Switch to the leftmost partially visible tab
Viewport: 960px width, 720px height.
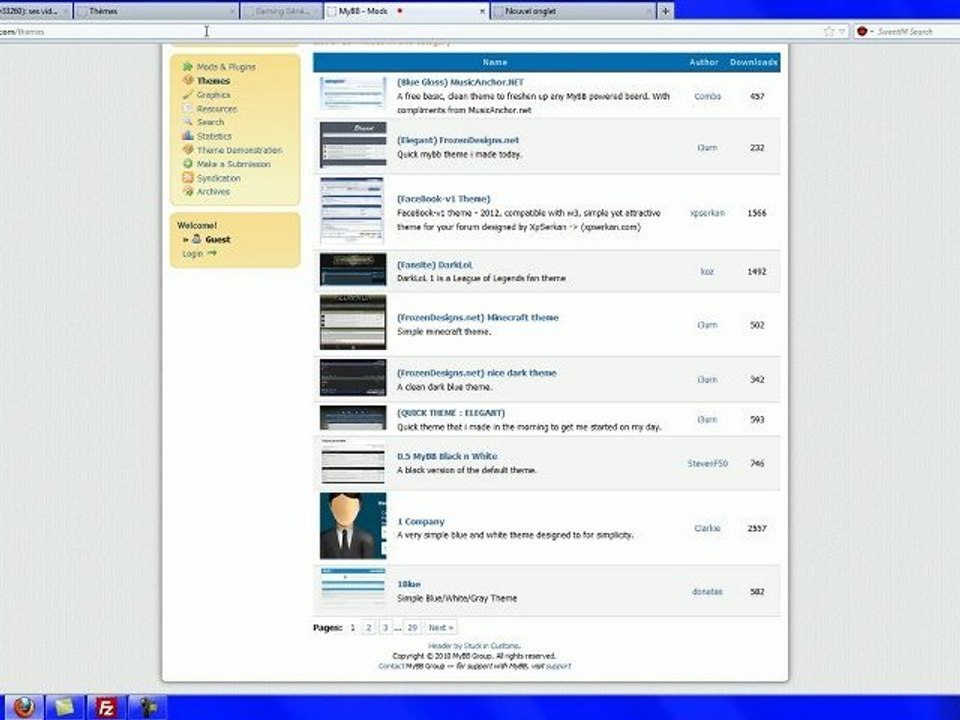[x=36, y=11]
